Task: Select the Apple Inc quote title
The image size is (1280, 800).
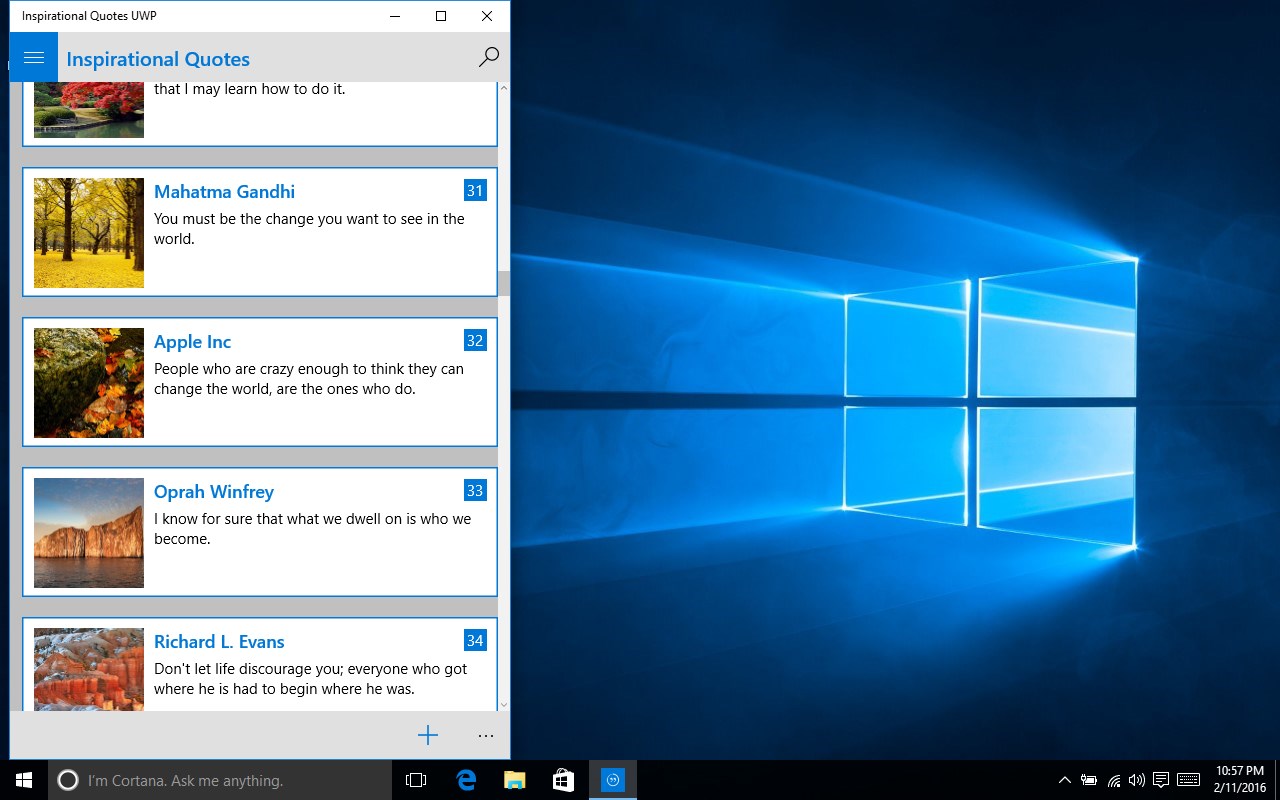Action: [192, 341]
